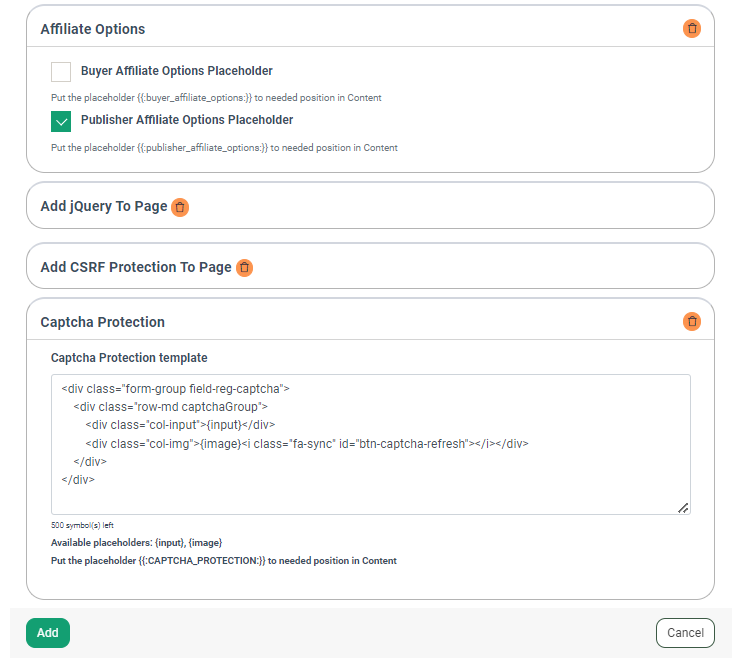Remove Add CSRF Protection To Page trash icon
744x668 pixels.
coord(244,268)
